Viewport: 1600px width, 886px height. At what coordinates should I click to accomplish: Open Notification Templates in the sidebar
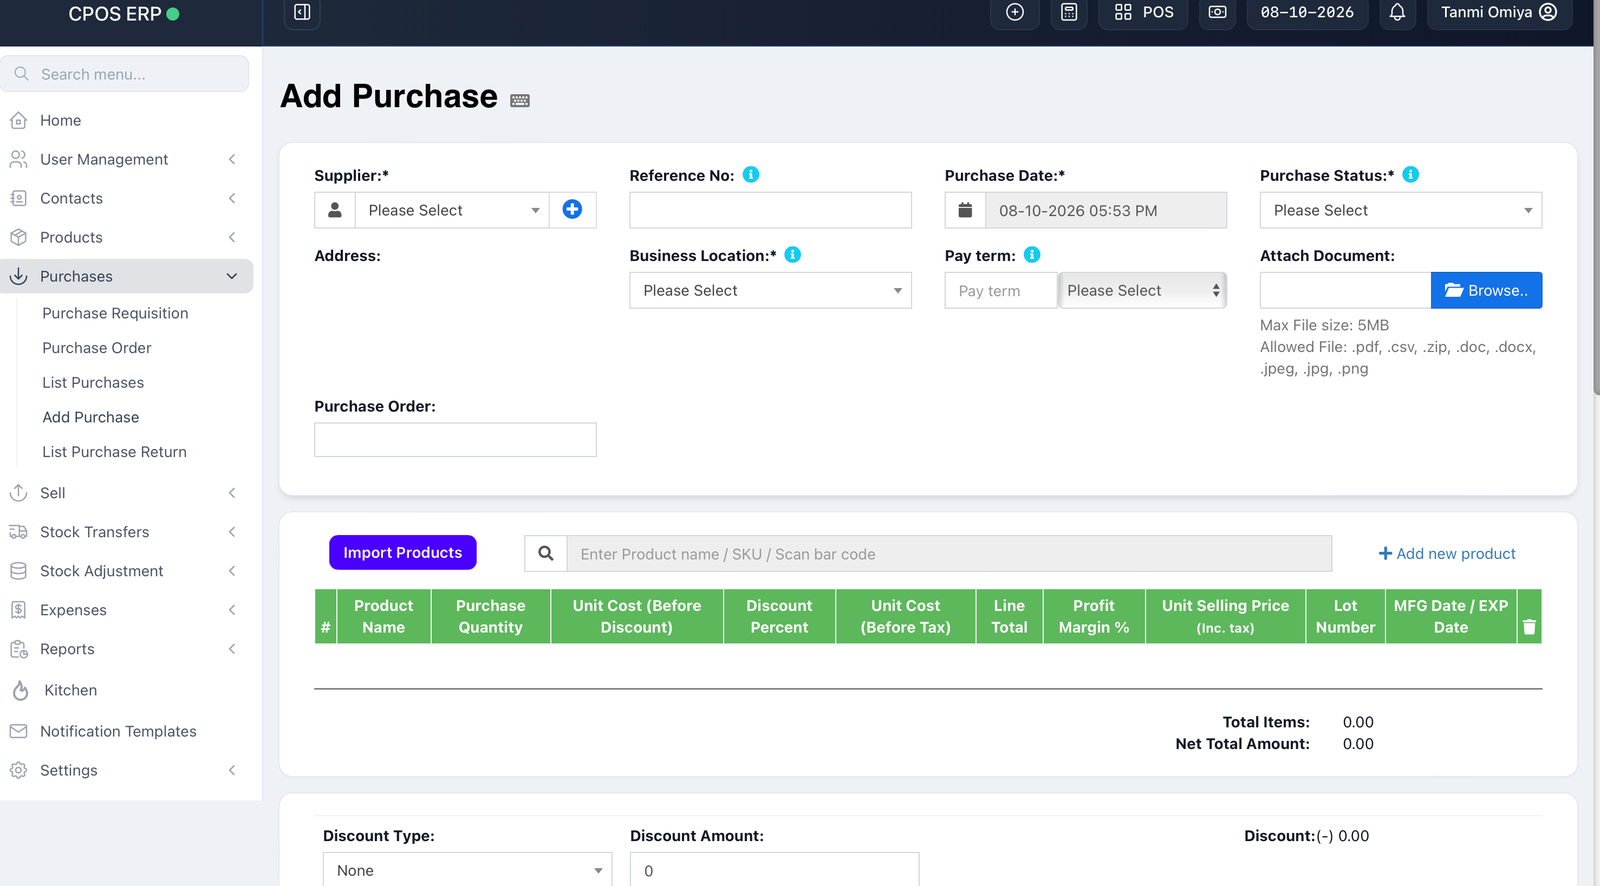tap(118, 731)
